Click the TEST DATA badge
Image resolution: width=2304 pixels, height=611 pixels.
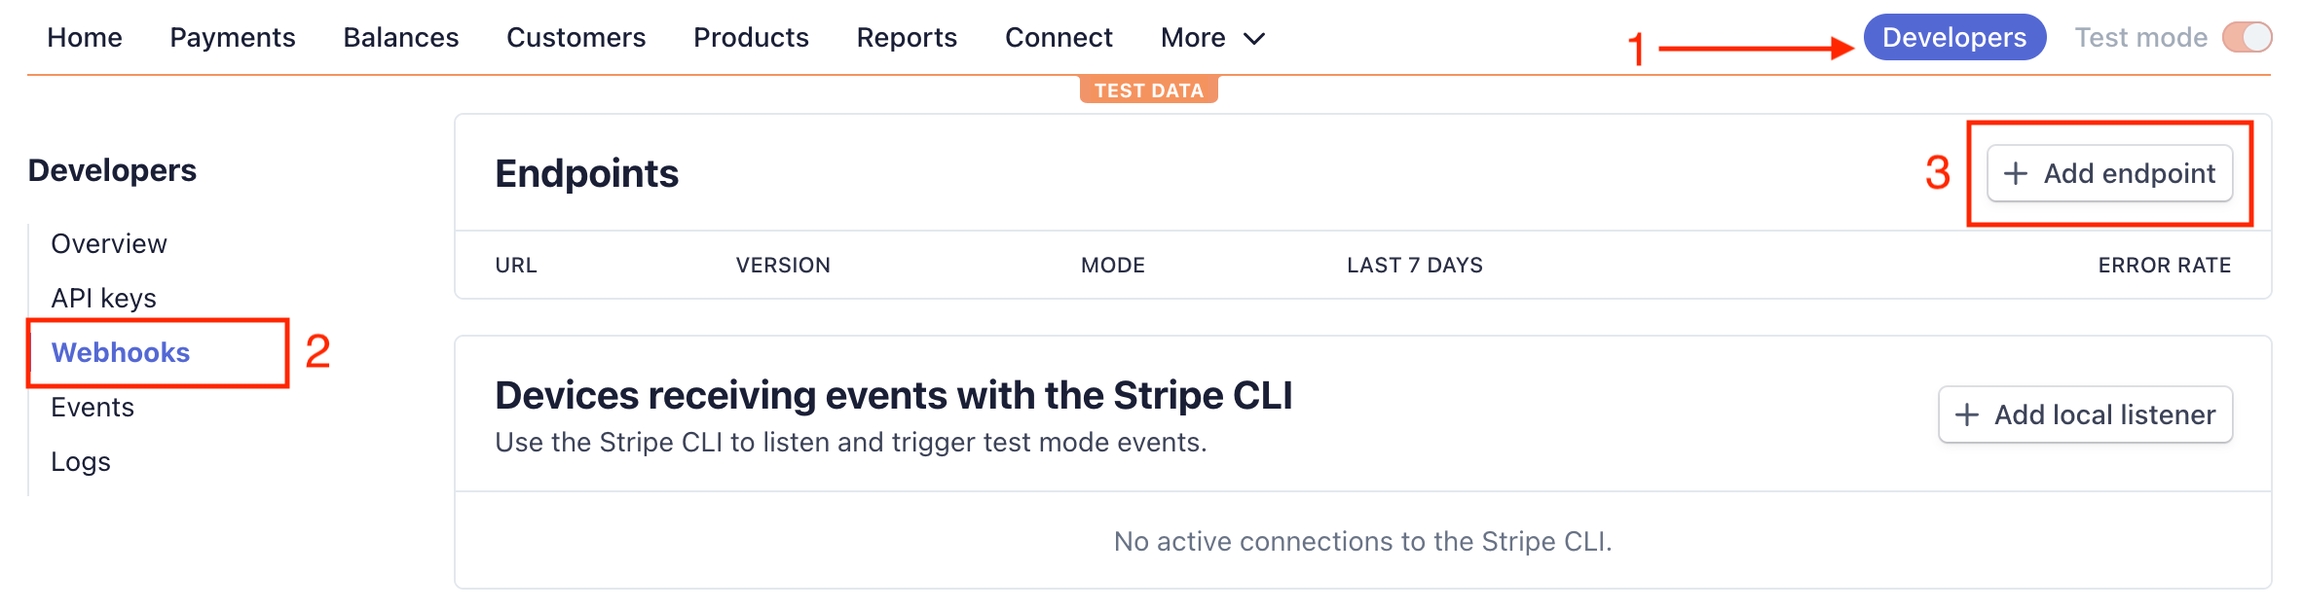tap(1150, 89)
